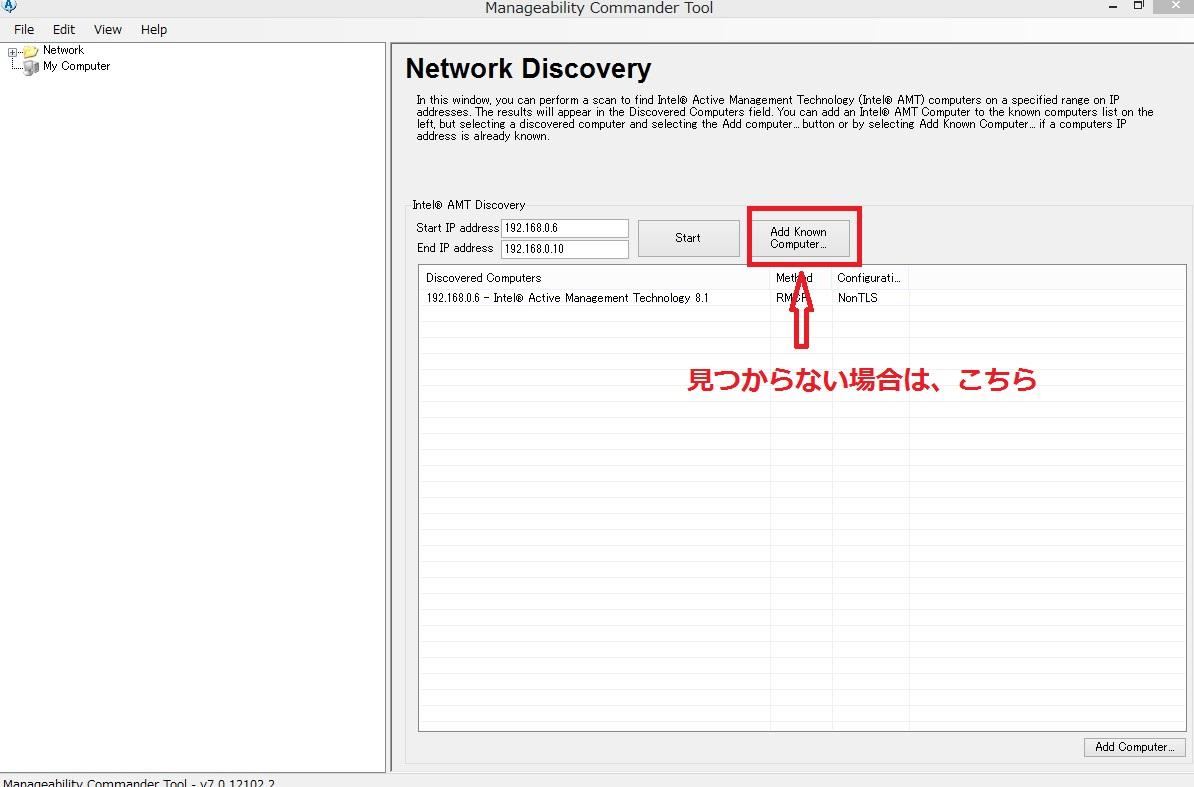The image size is (1194, 787).
Task: Click the Network folder icon
Action: pyautogui.click(x=31, y=51)
